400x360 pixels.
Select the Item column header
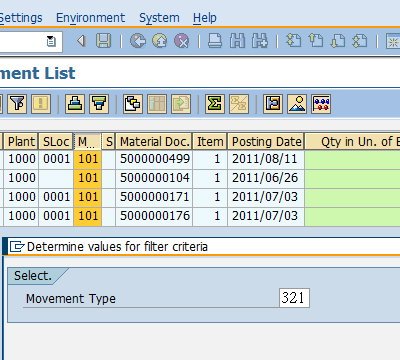(x=210, y=142)
